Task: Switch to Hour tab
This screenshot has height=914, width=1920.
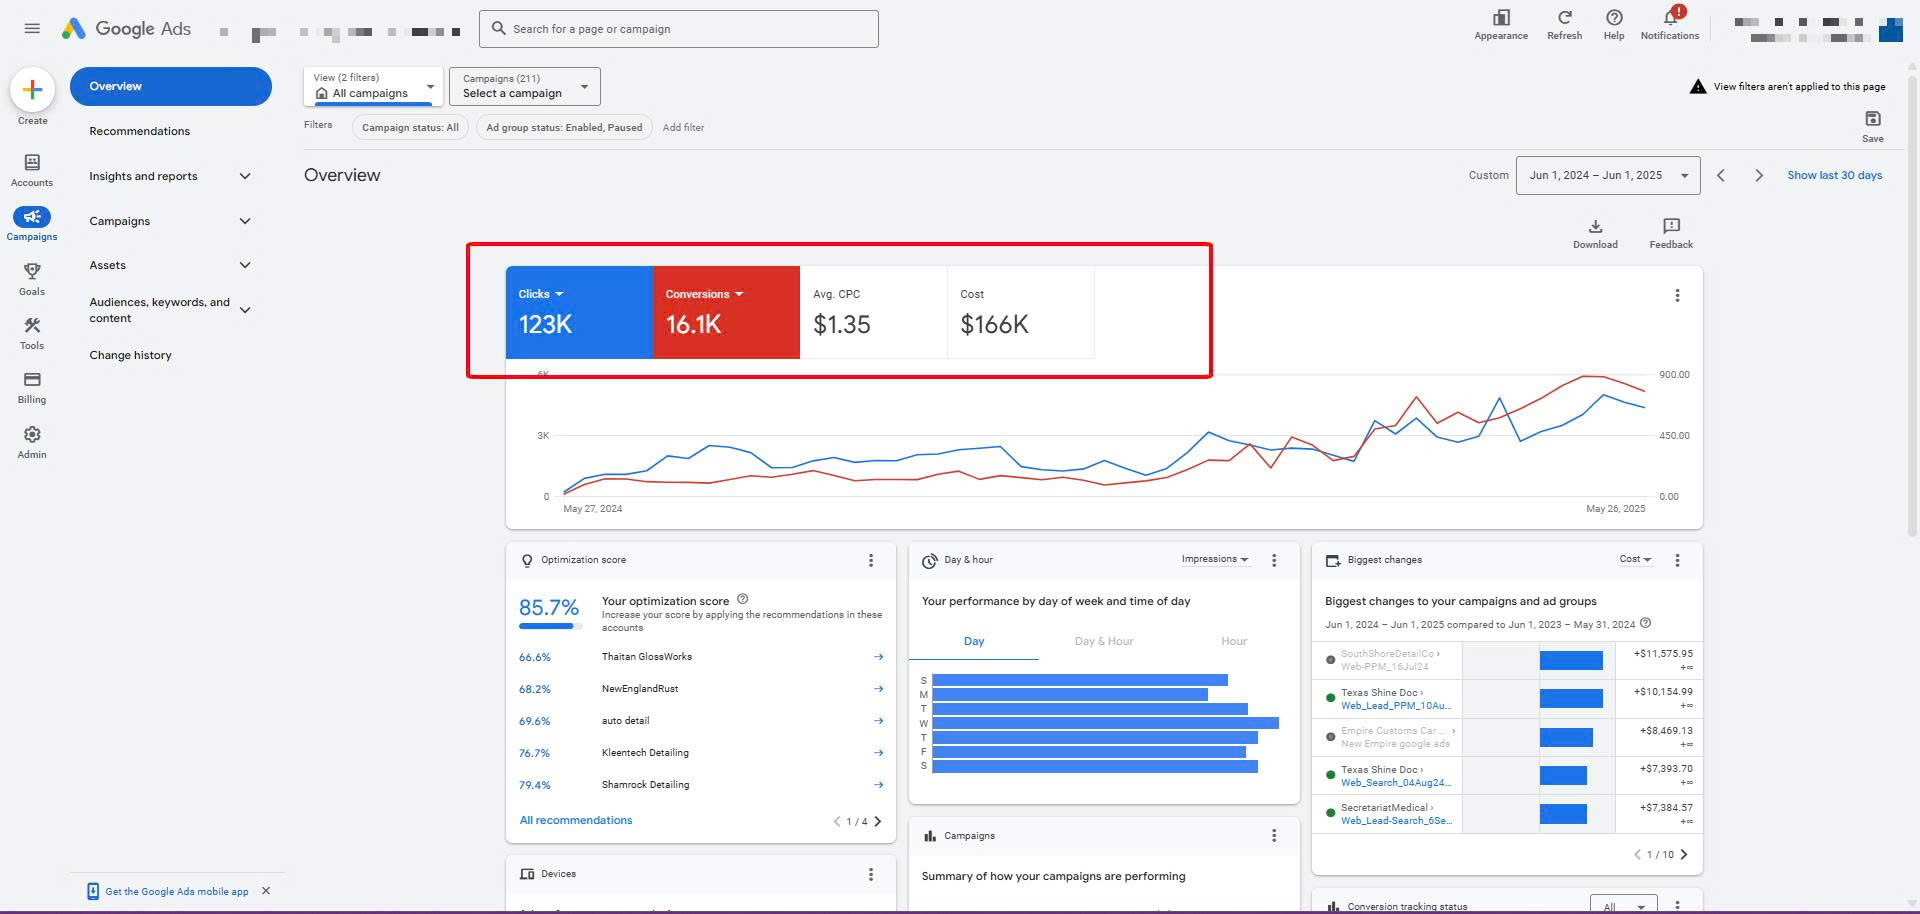Action: click(1234, 641)
